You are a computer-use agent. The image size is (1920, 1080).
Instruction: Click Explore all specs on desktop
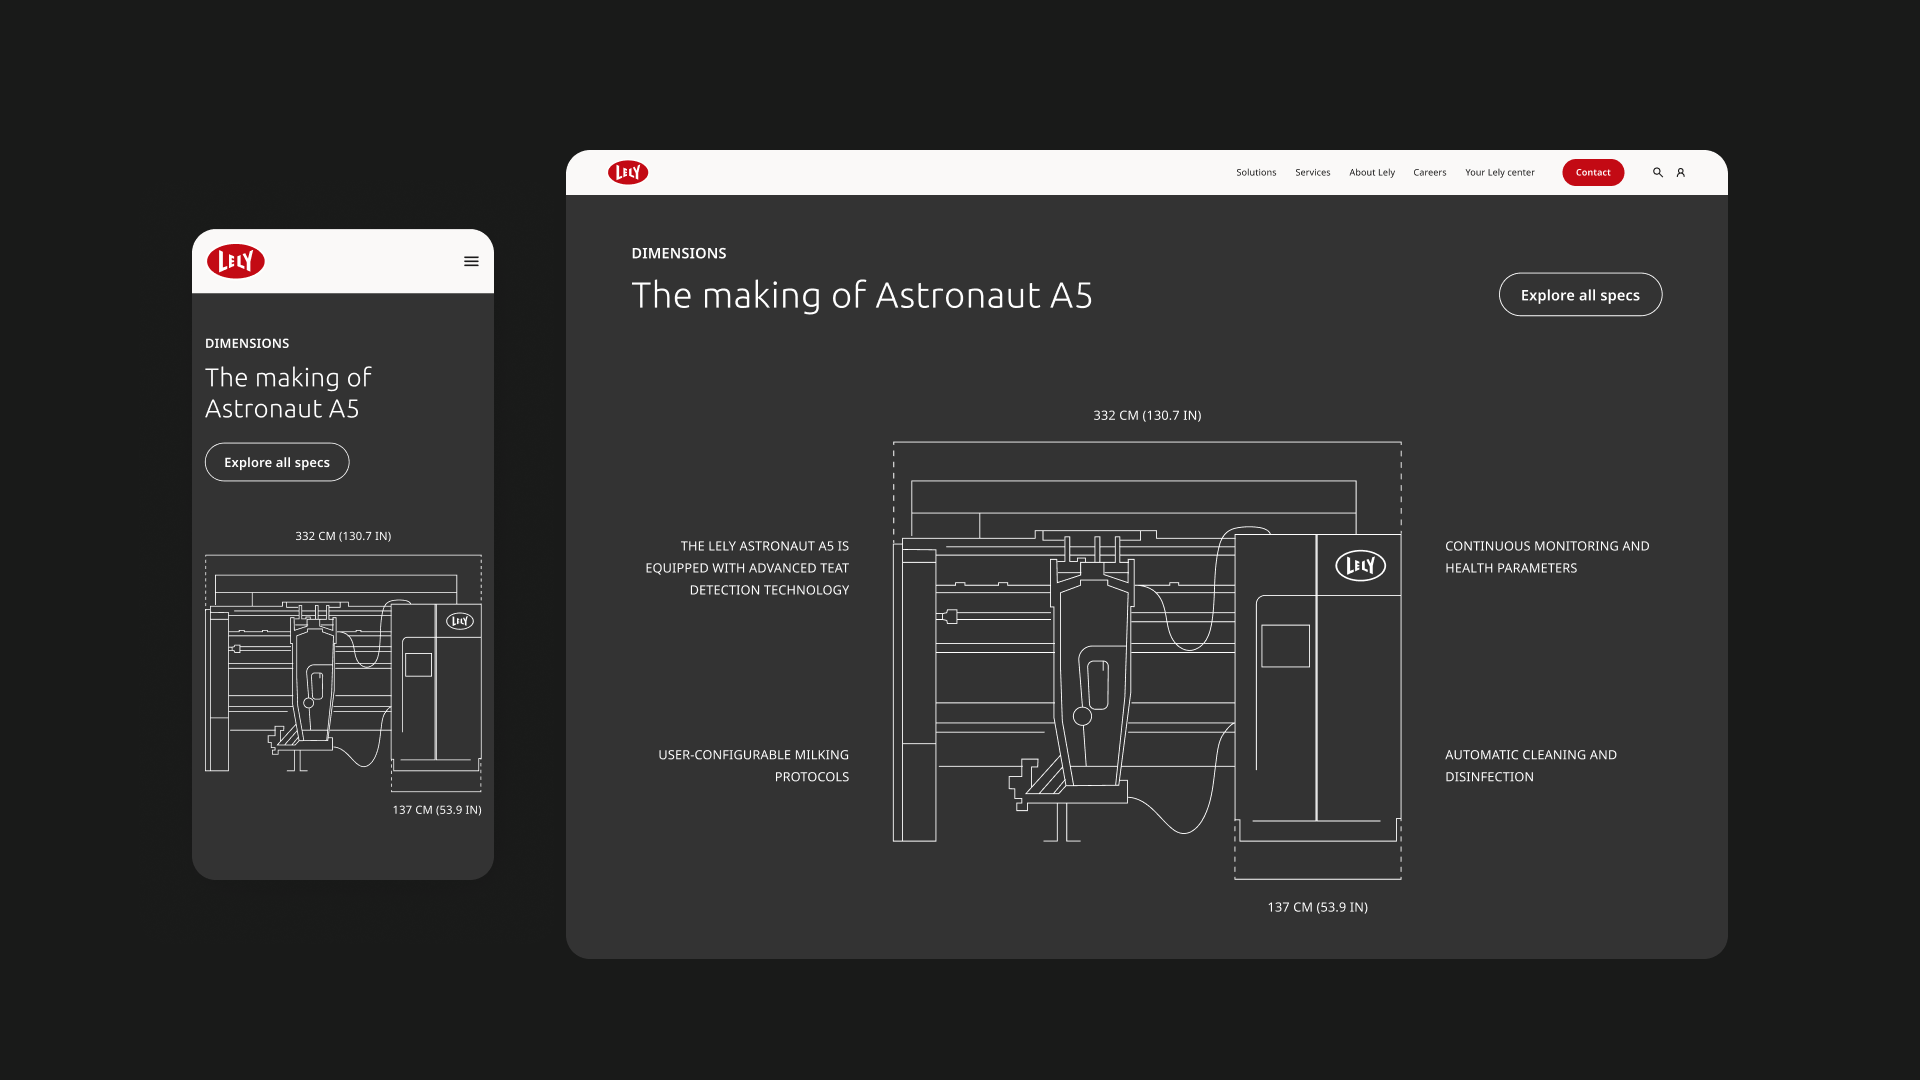pos(1580,295)
